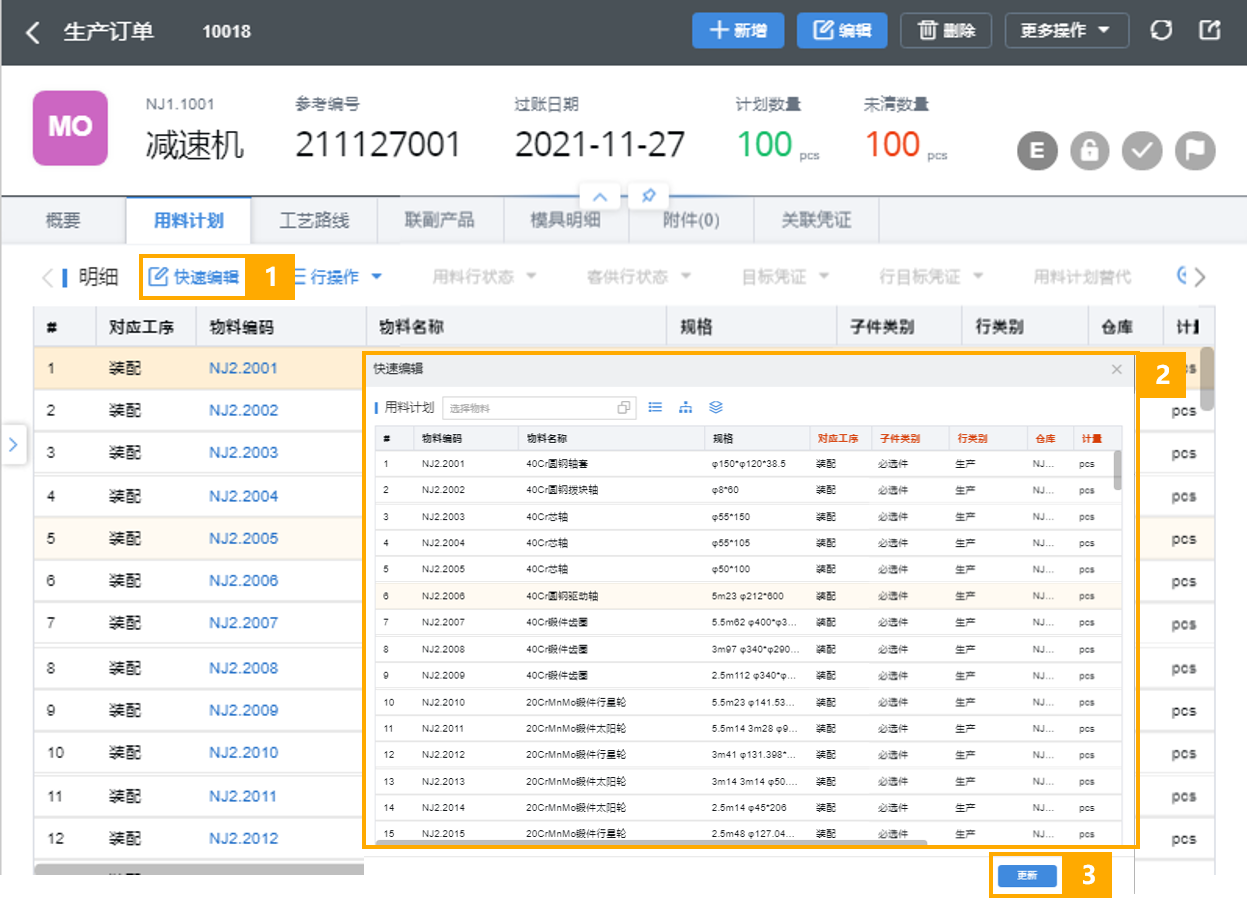Click the E status circle icon
Image resolution: width=1247 pixels, height=906 pixels.
tap(1037, 151)
